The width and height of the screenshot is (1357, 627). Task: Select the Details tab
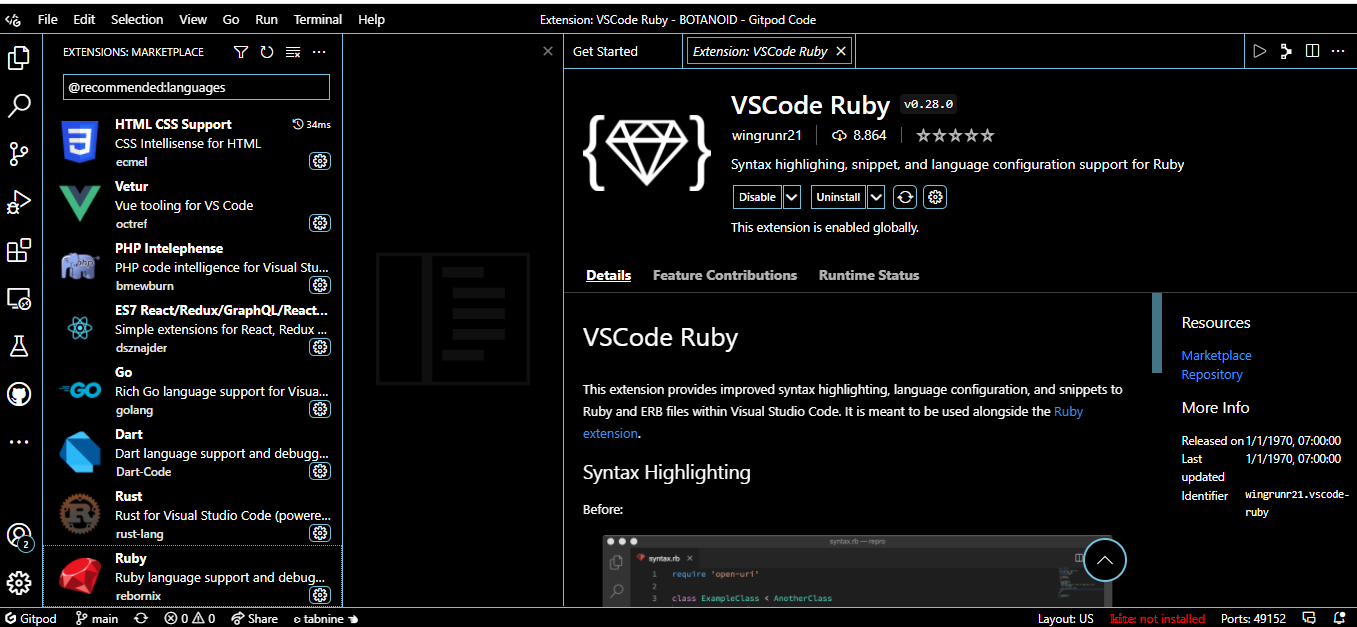pos(608,275)
